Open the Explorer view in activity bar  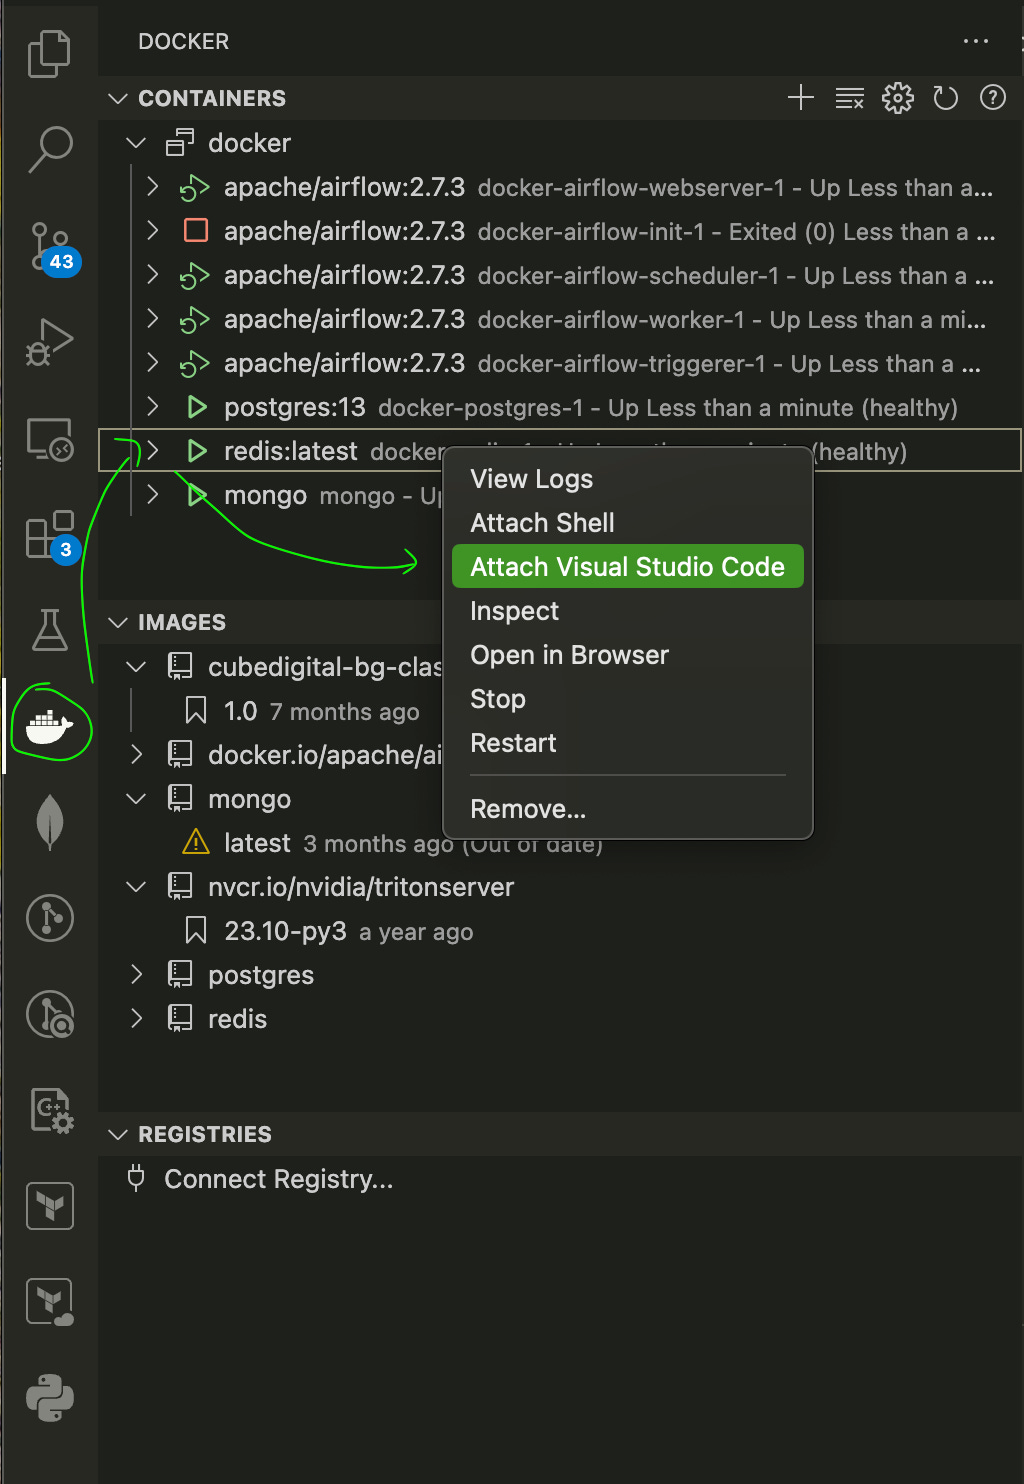pyautogui.click(x=49, y=53)
